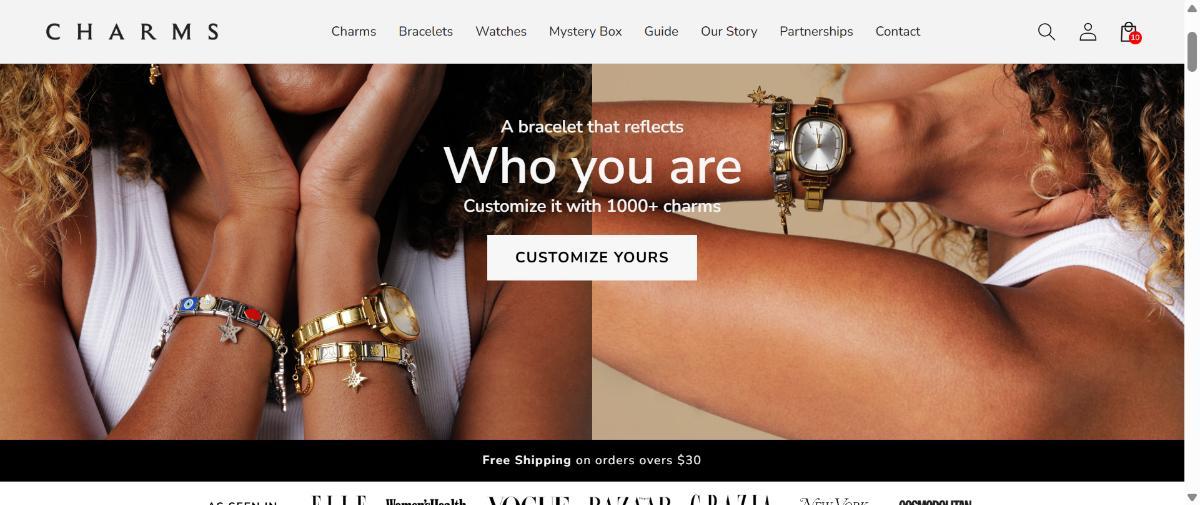This screenshot has width=1200, height=505.
Task: Click the red cart count badge
Action: 1135,38
